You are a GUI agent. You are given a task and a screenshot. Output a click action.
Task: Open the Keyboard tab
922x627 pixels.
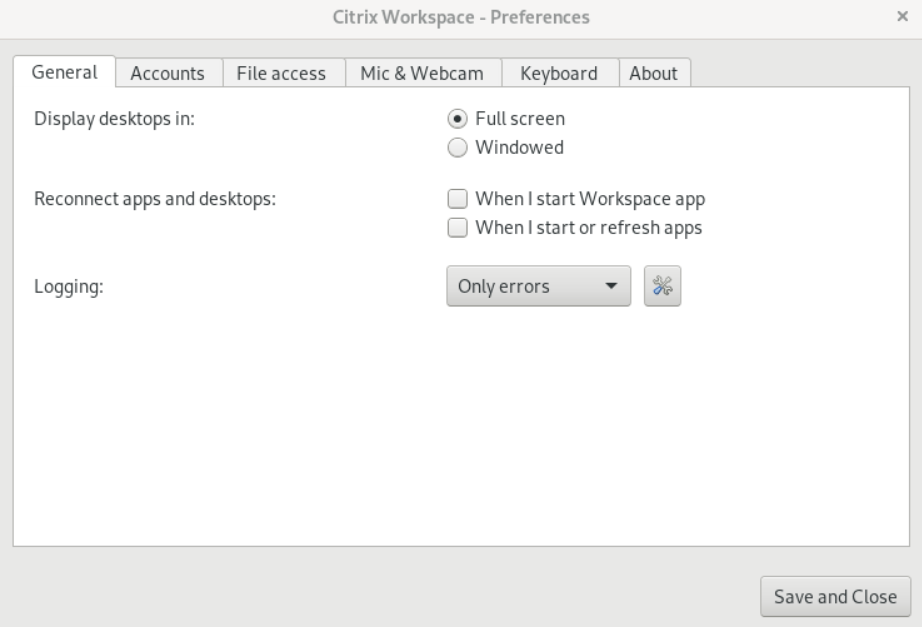tap(559, 73)
